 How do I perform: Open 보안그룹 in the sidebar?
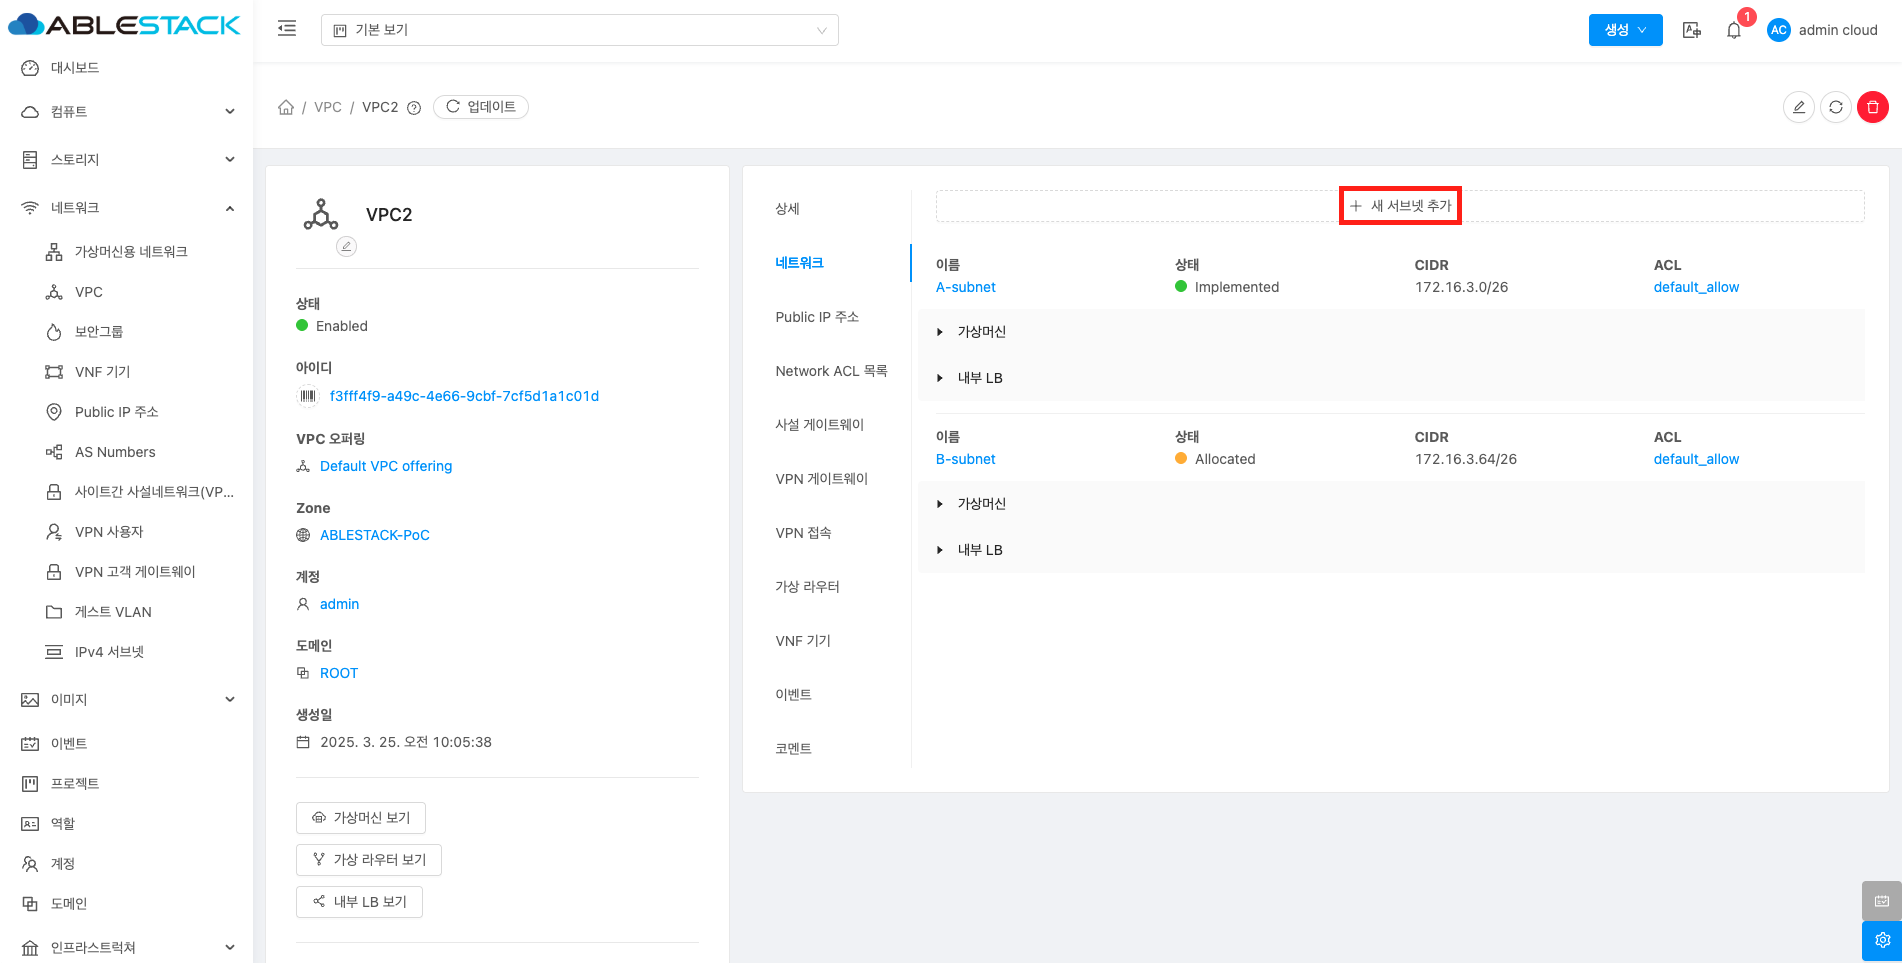click(99, 332)
